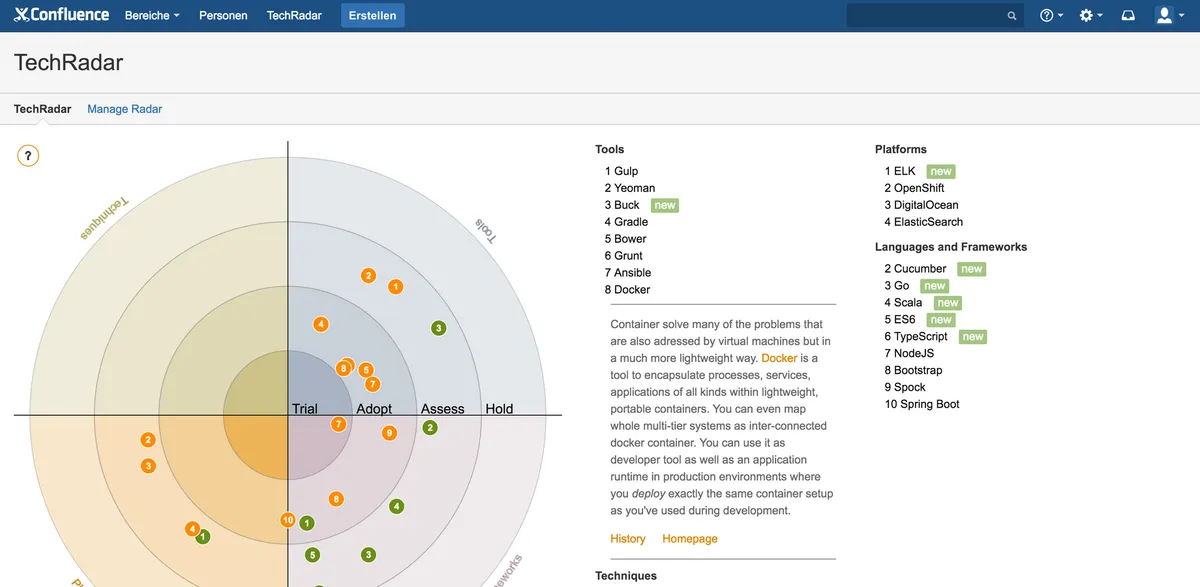
Task: Select green blip 3 in Tools quadrant
Action: coord(438,328)
